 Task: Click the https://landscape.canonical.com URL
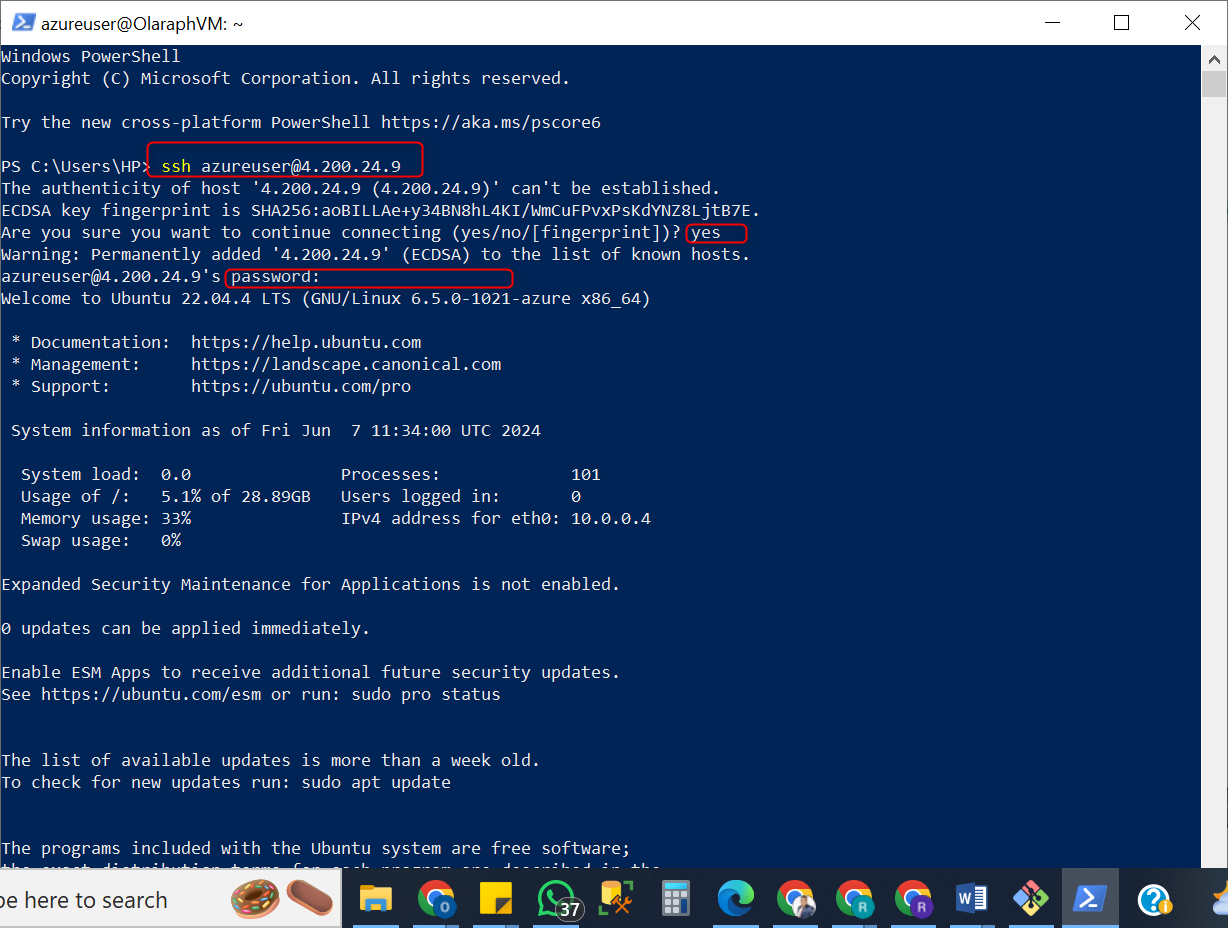346,364
